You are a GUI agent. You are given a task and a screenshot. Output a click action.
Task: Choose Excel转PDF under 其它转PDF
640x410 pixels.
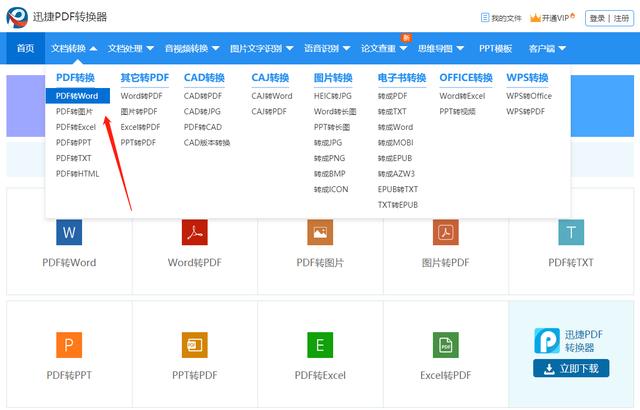(140, 127)
